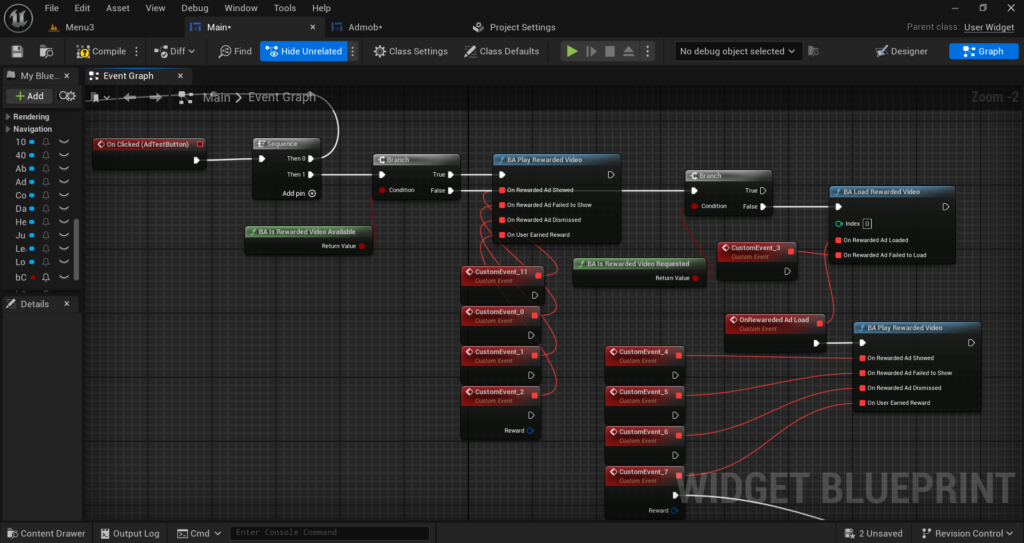This screenshot has width=1024, height=543.
Task: Click the graph navigate forward arrow
Action: [x=155, y=97]
